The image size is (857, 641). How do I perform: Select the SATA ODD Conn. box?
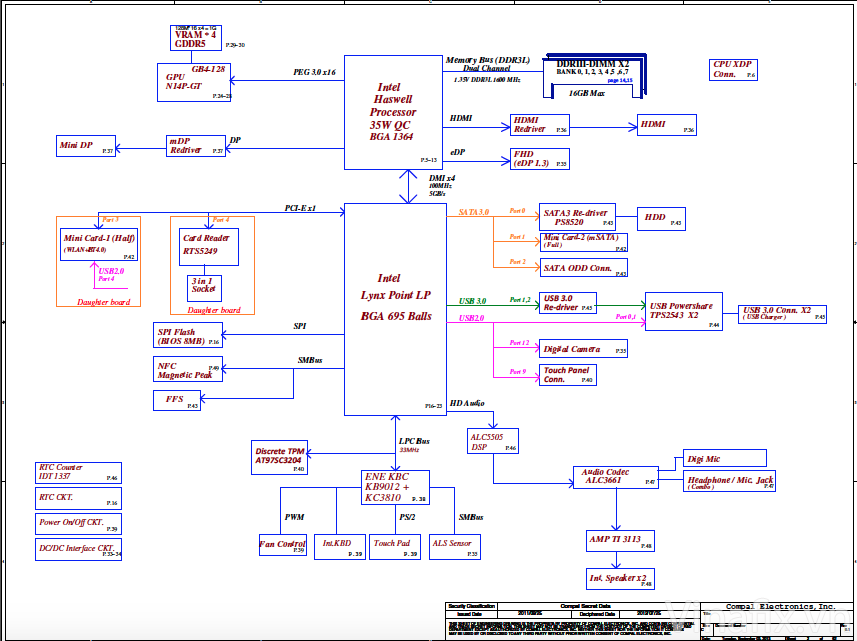coord(583,268)
